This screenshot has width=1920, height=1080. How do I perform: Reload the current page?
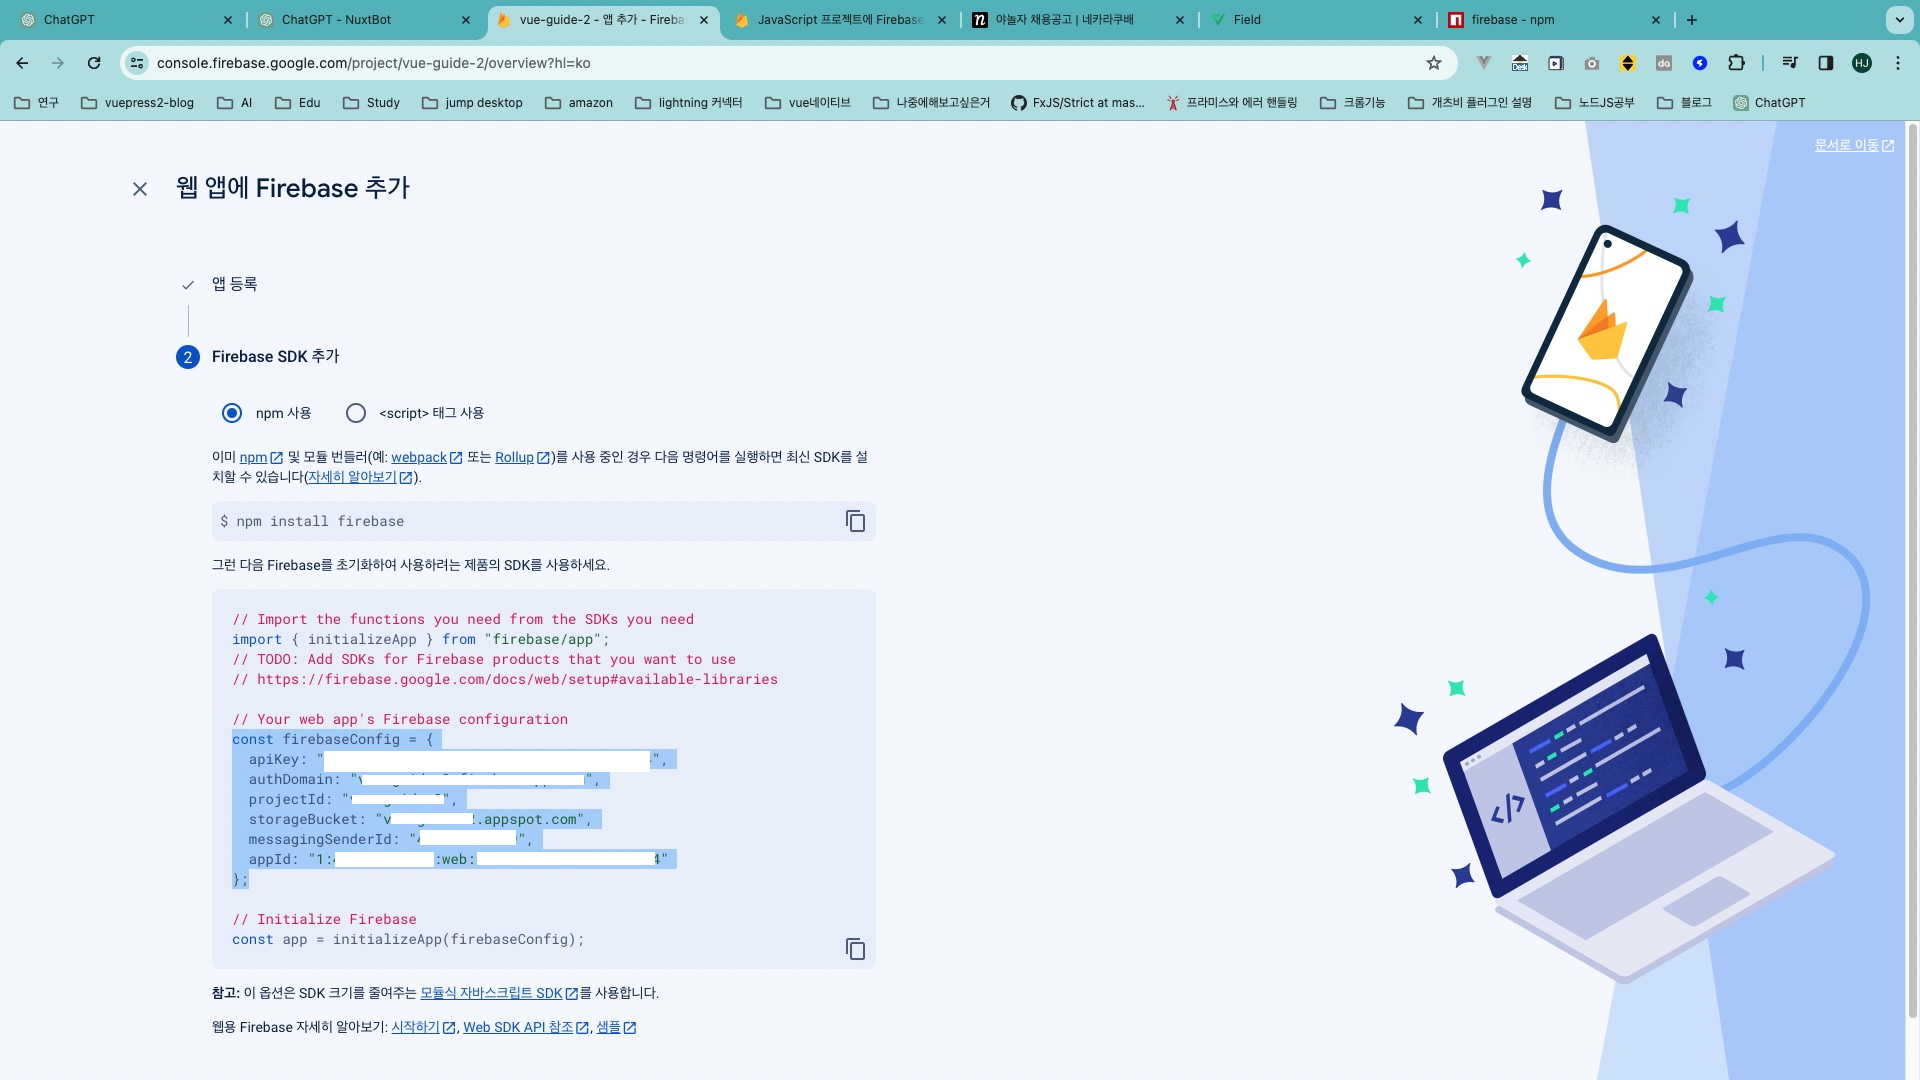click(94, 63)
